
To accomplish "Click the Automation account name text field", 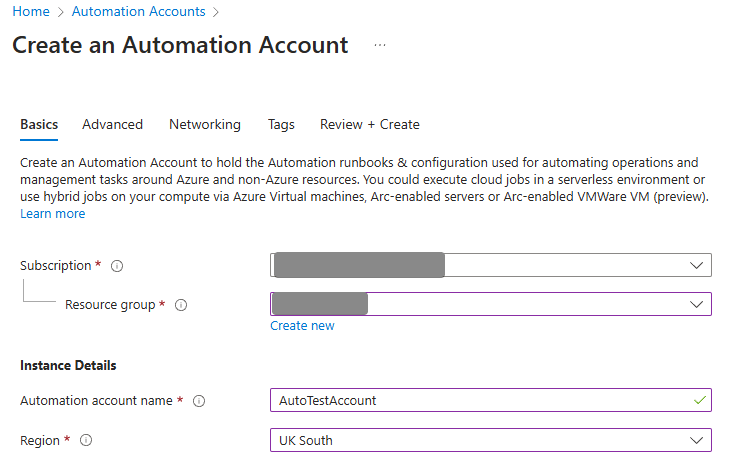I will click(x=480, y=400).
